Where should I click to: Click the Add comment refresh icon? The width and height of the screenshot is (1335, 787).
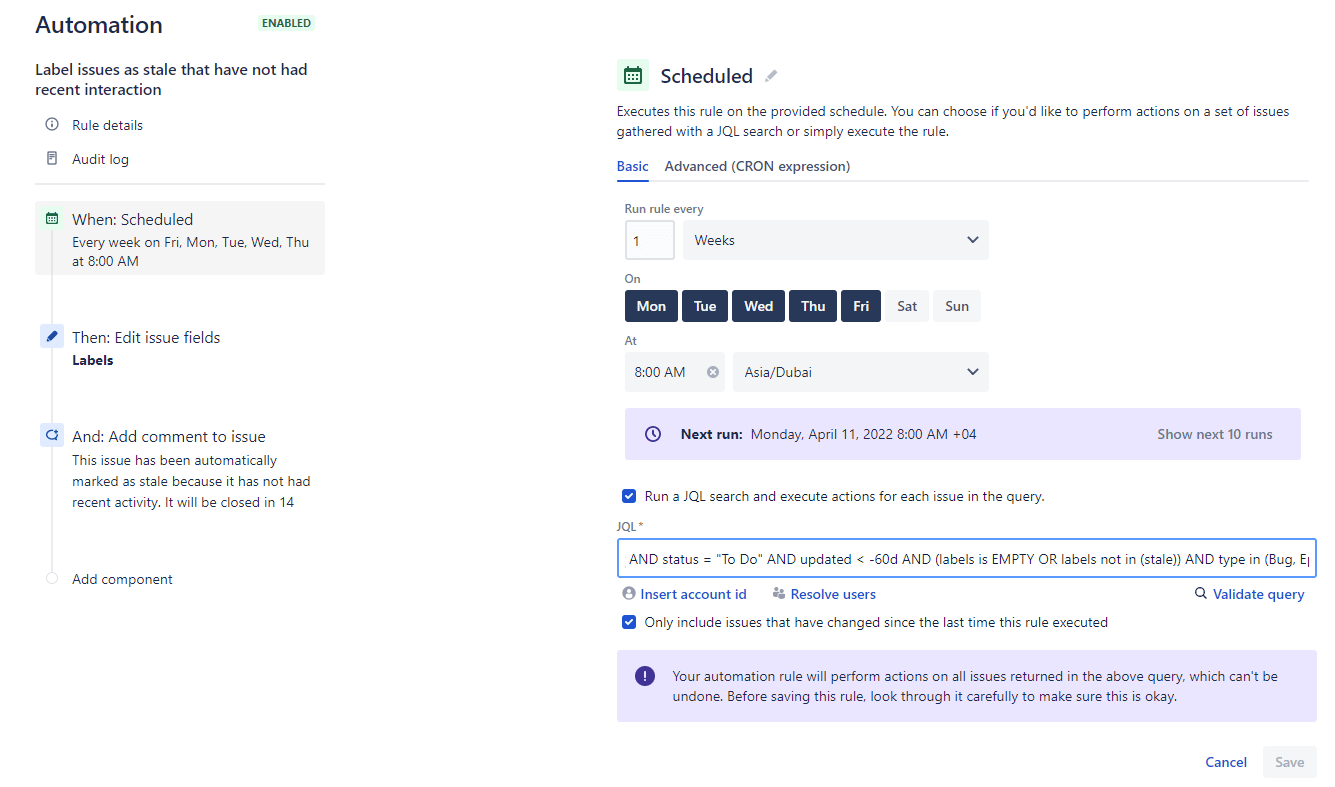pyautogui.click(x=52, y=436)
